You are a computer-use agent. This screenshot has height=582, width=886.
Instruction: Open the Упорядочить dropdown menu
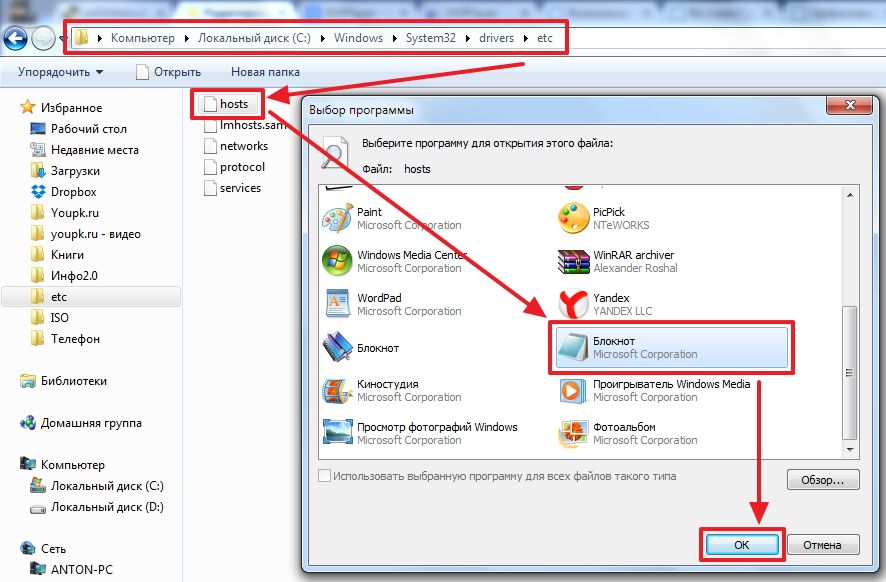[x=61, y=72]
